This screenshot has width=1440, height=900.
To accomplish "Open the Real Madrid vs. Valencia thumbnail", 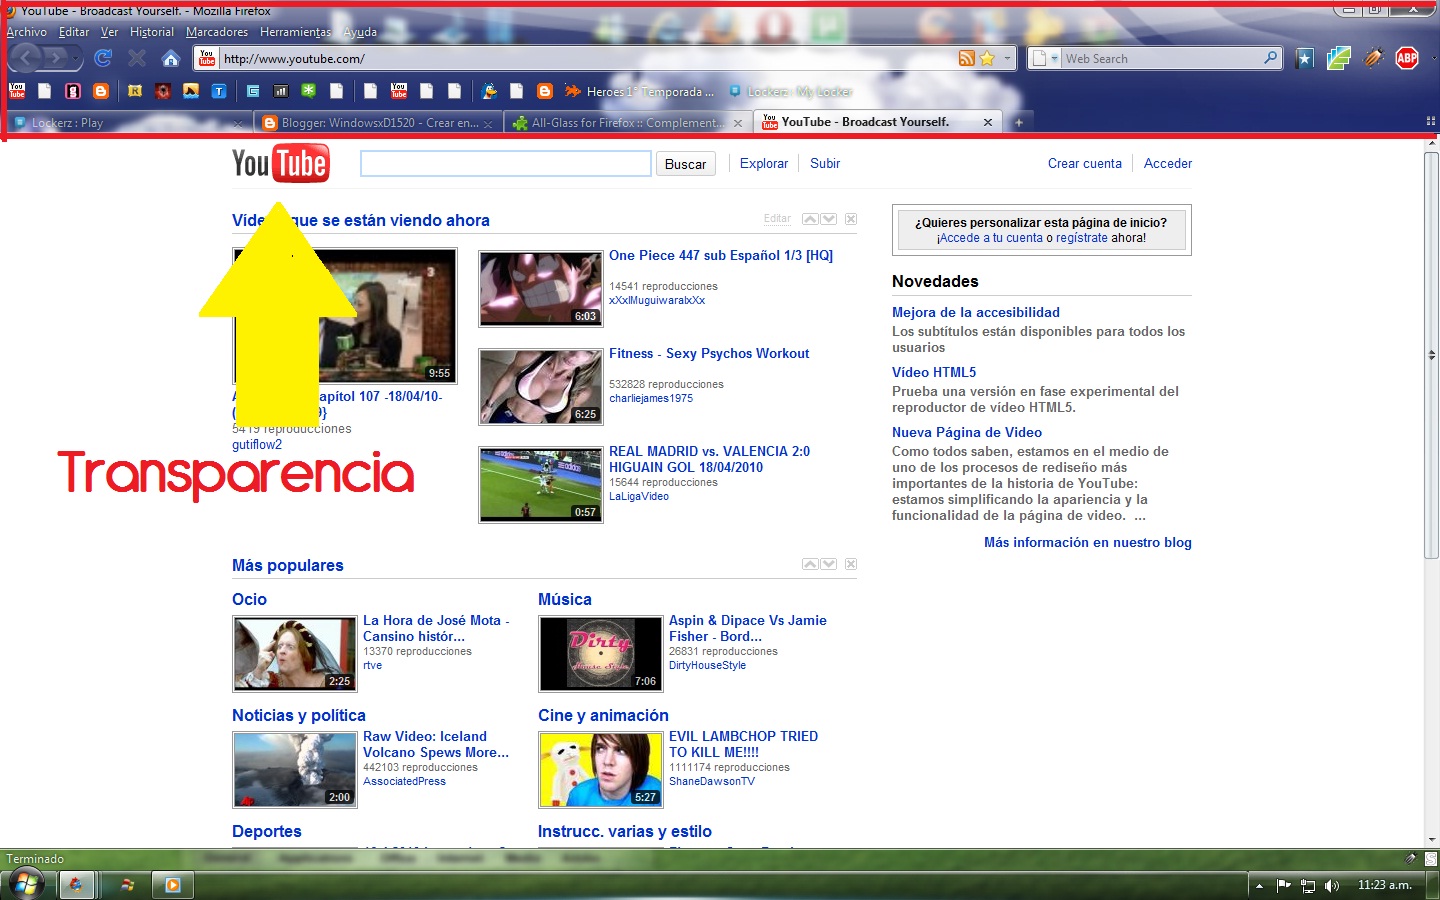I will click(540, 485).
